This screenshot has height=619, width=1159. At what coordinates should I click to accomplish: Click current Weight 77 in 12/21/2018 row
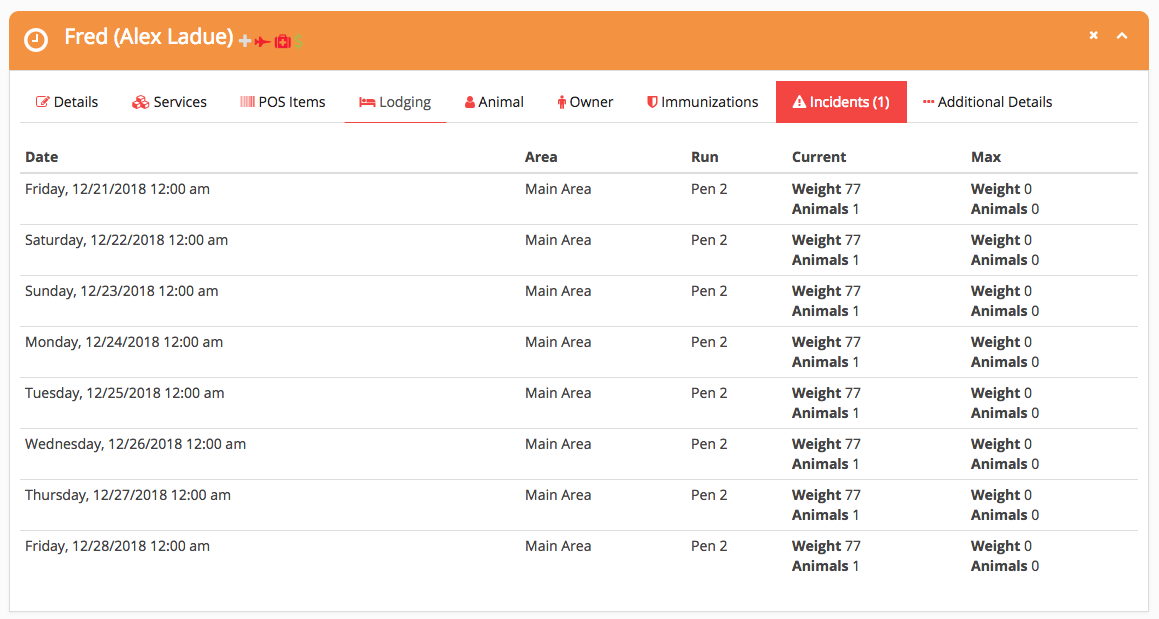[826, 189]
